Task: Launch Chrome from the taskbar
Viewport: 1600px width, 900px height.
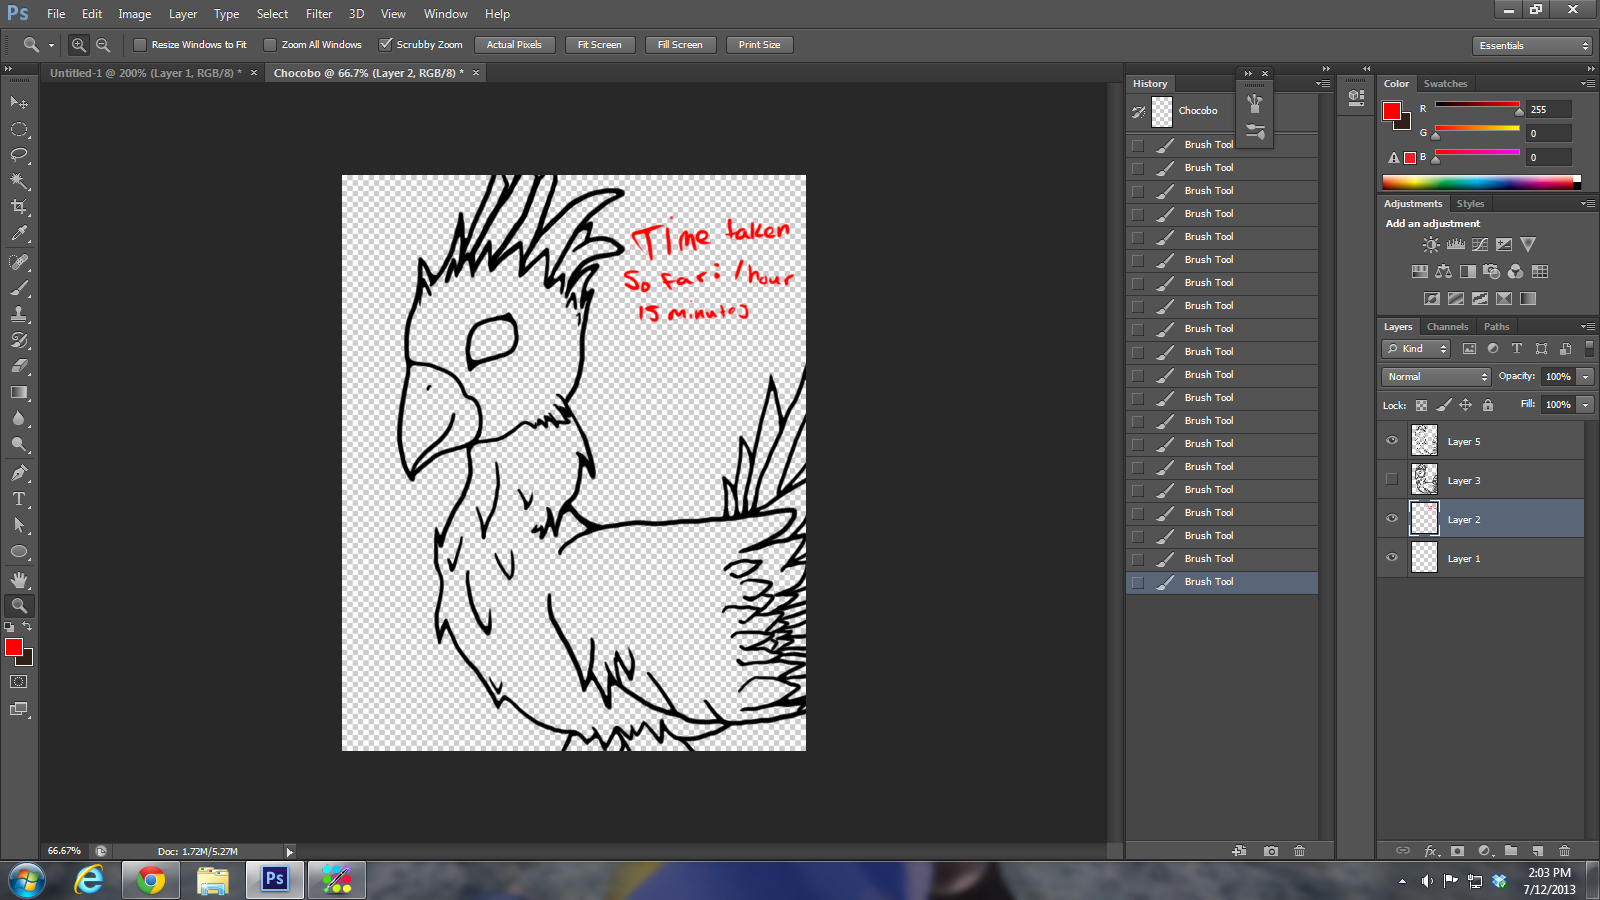Action: 151,880
